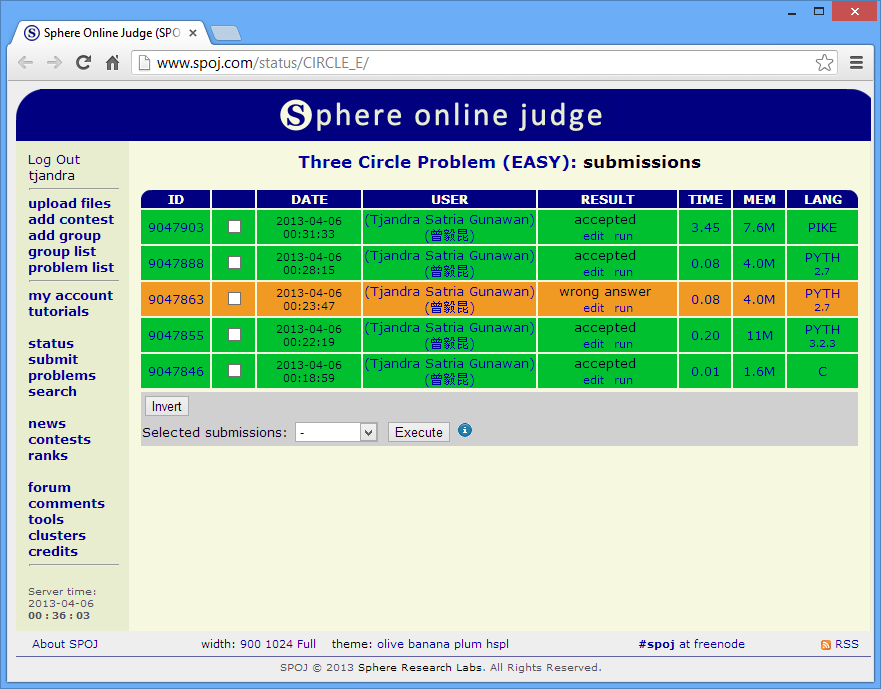Image resolution: width=881 pixels, height=689 pixels.
Task: Click run for submission 9047855
Action: pos(623,344)
